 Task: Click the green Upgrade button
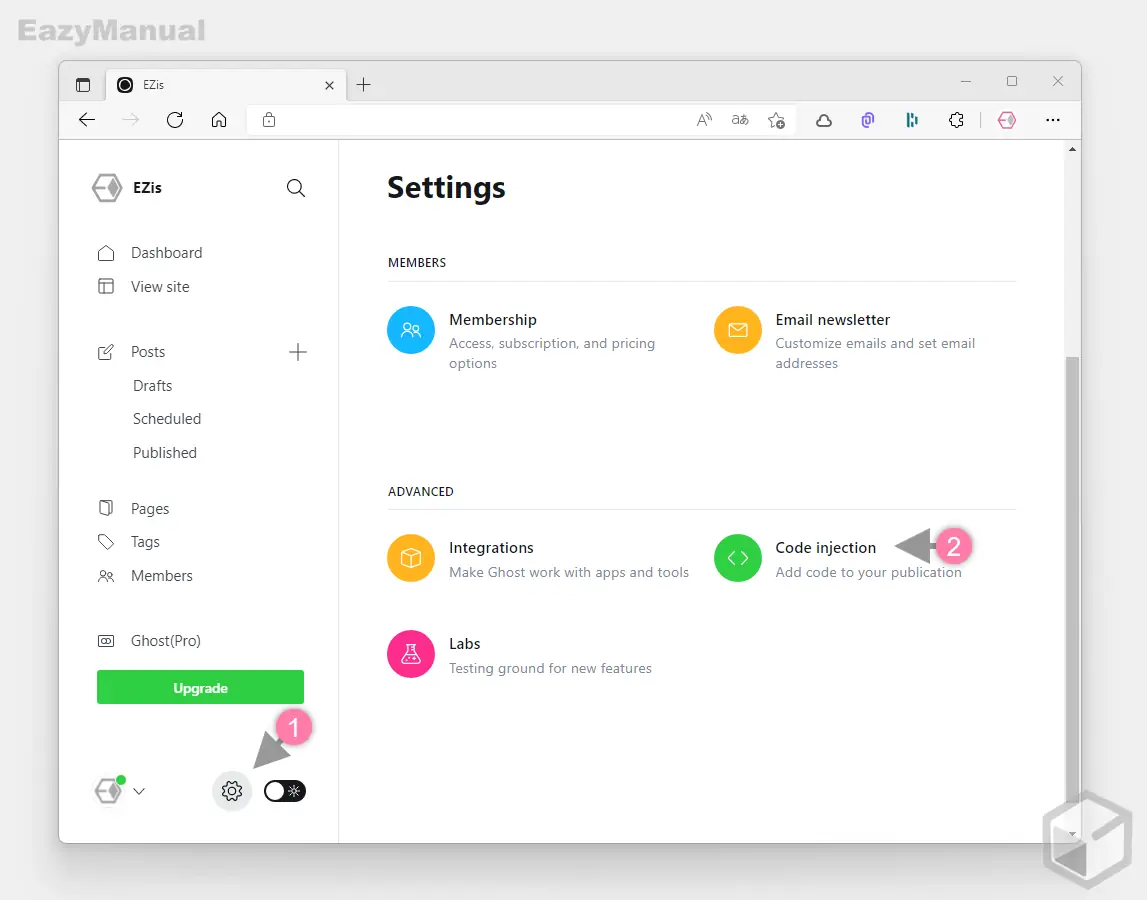click(200, 687)
